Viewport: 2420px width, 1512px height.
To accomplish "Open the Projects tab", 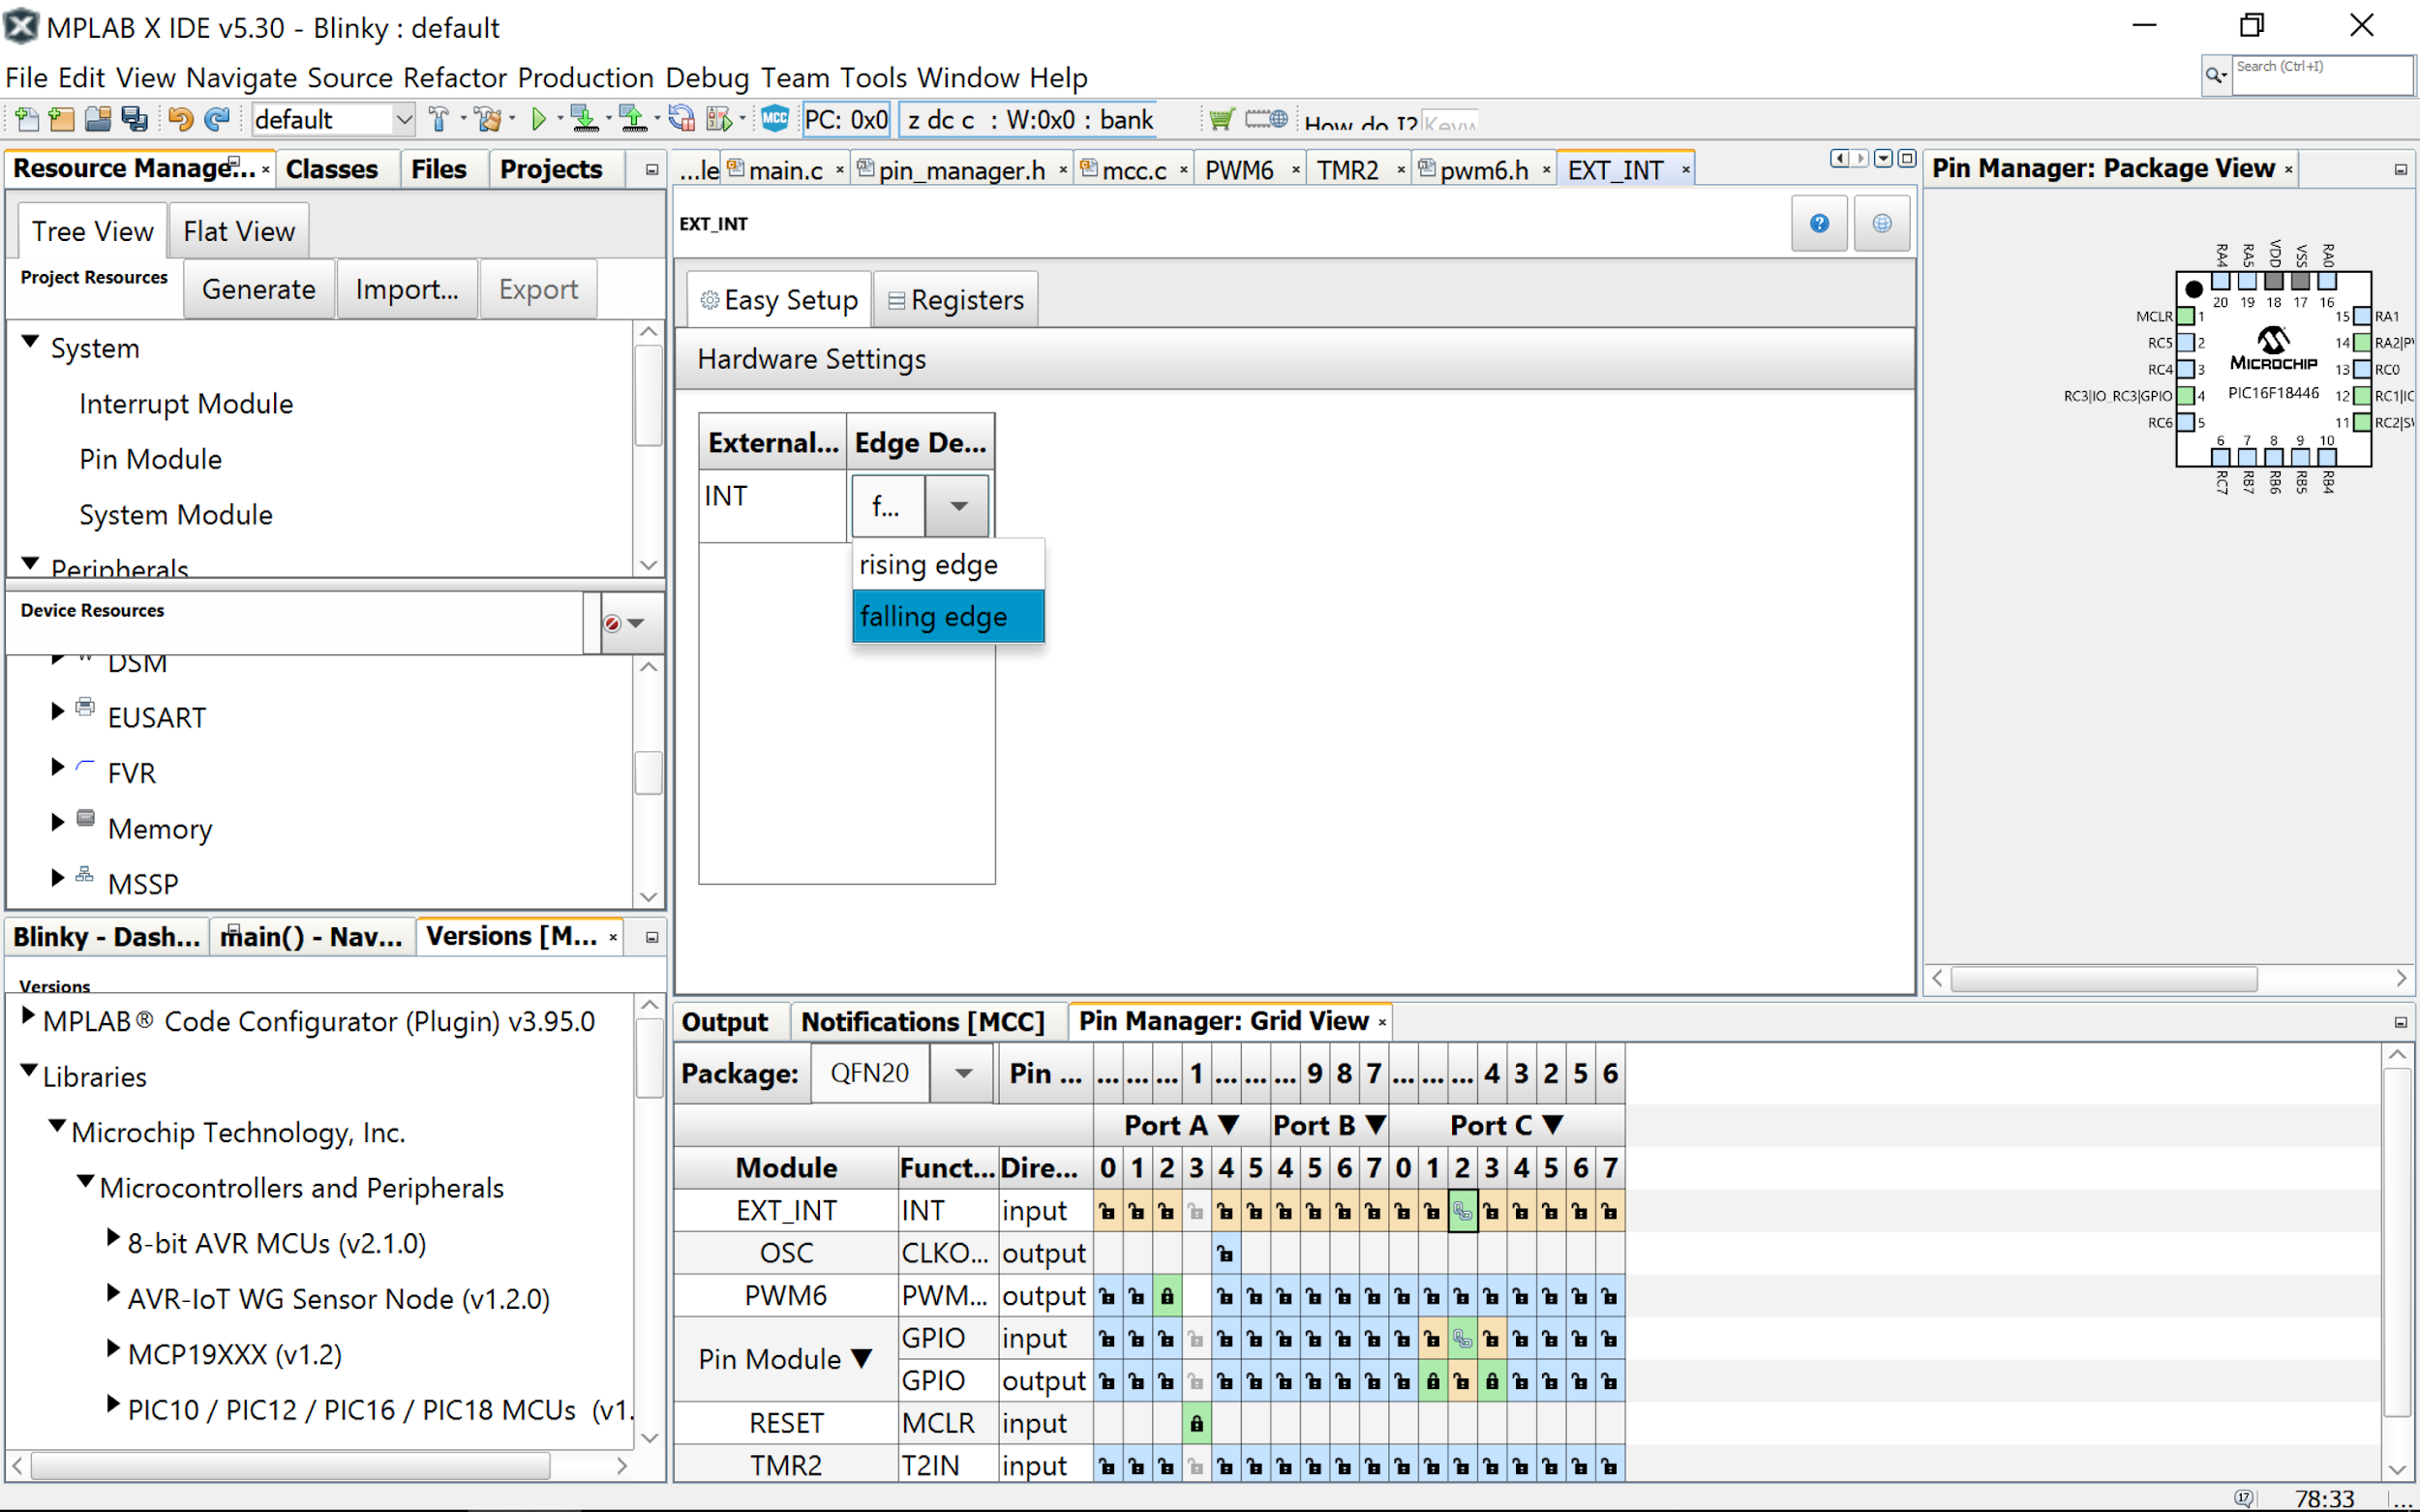I will pyautogui.click(x=551, y=169).
